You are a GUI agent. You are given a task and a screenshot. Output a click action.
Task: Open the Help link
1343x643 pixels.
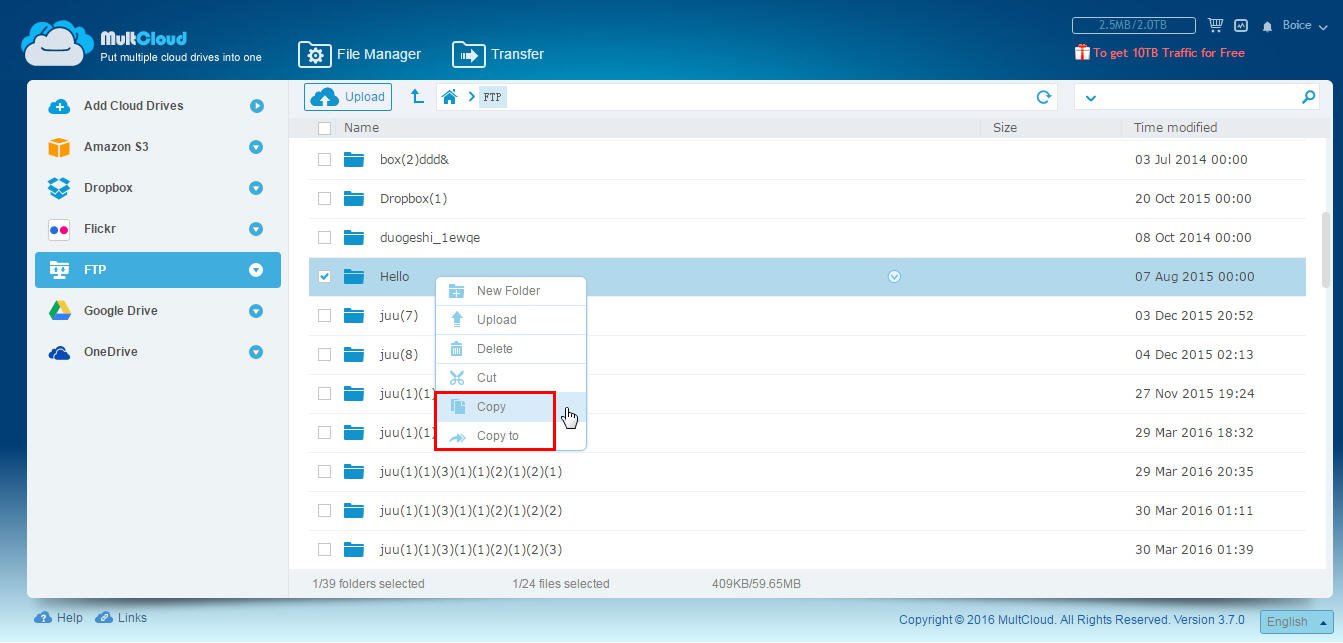(x=59, y=618)
